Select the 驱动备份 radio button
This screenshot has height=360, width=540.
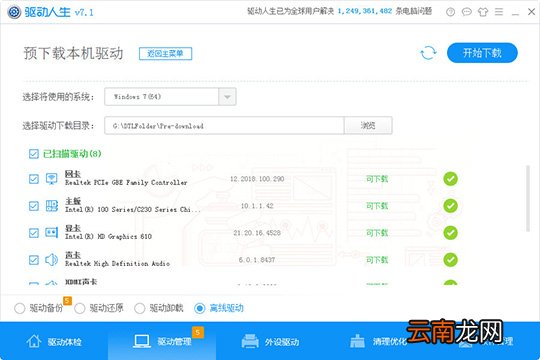20,308
